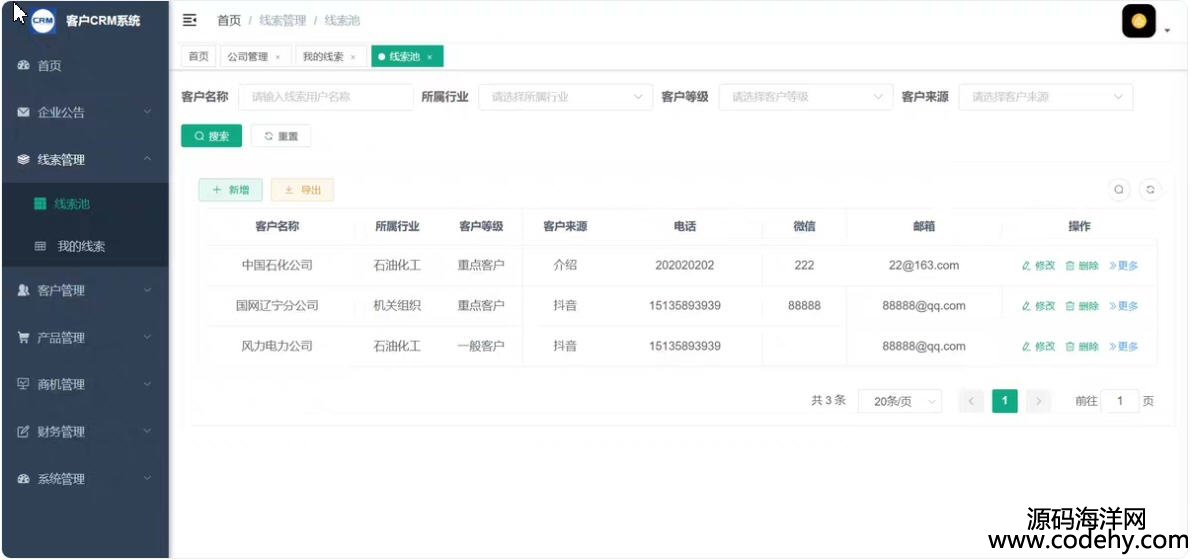Click 修改 for 中国石化公司 row
The height and width of the screenshot is (560, 1193).
(x=1038, y=266)
